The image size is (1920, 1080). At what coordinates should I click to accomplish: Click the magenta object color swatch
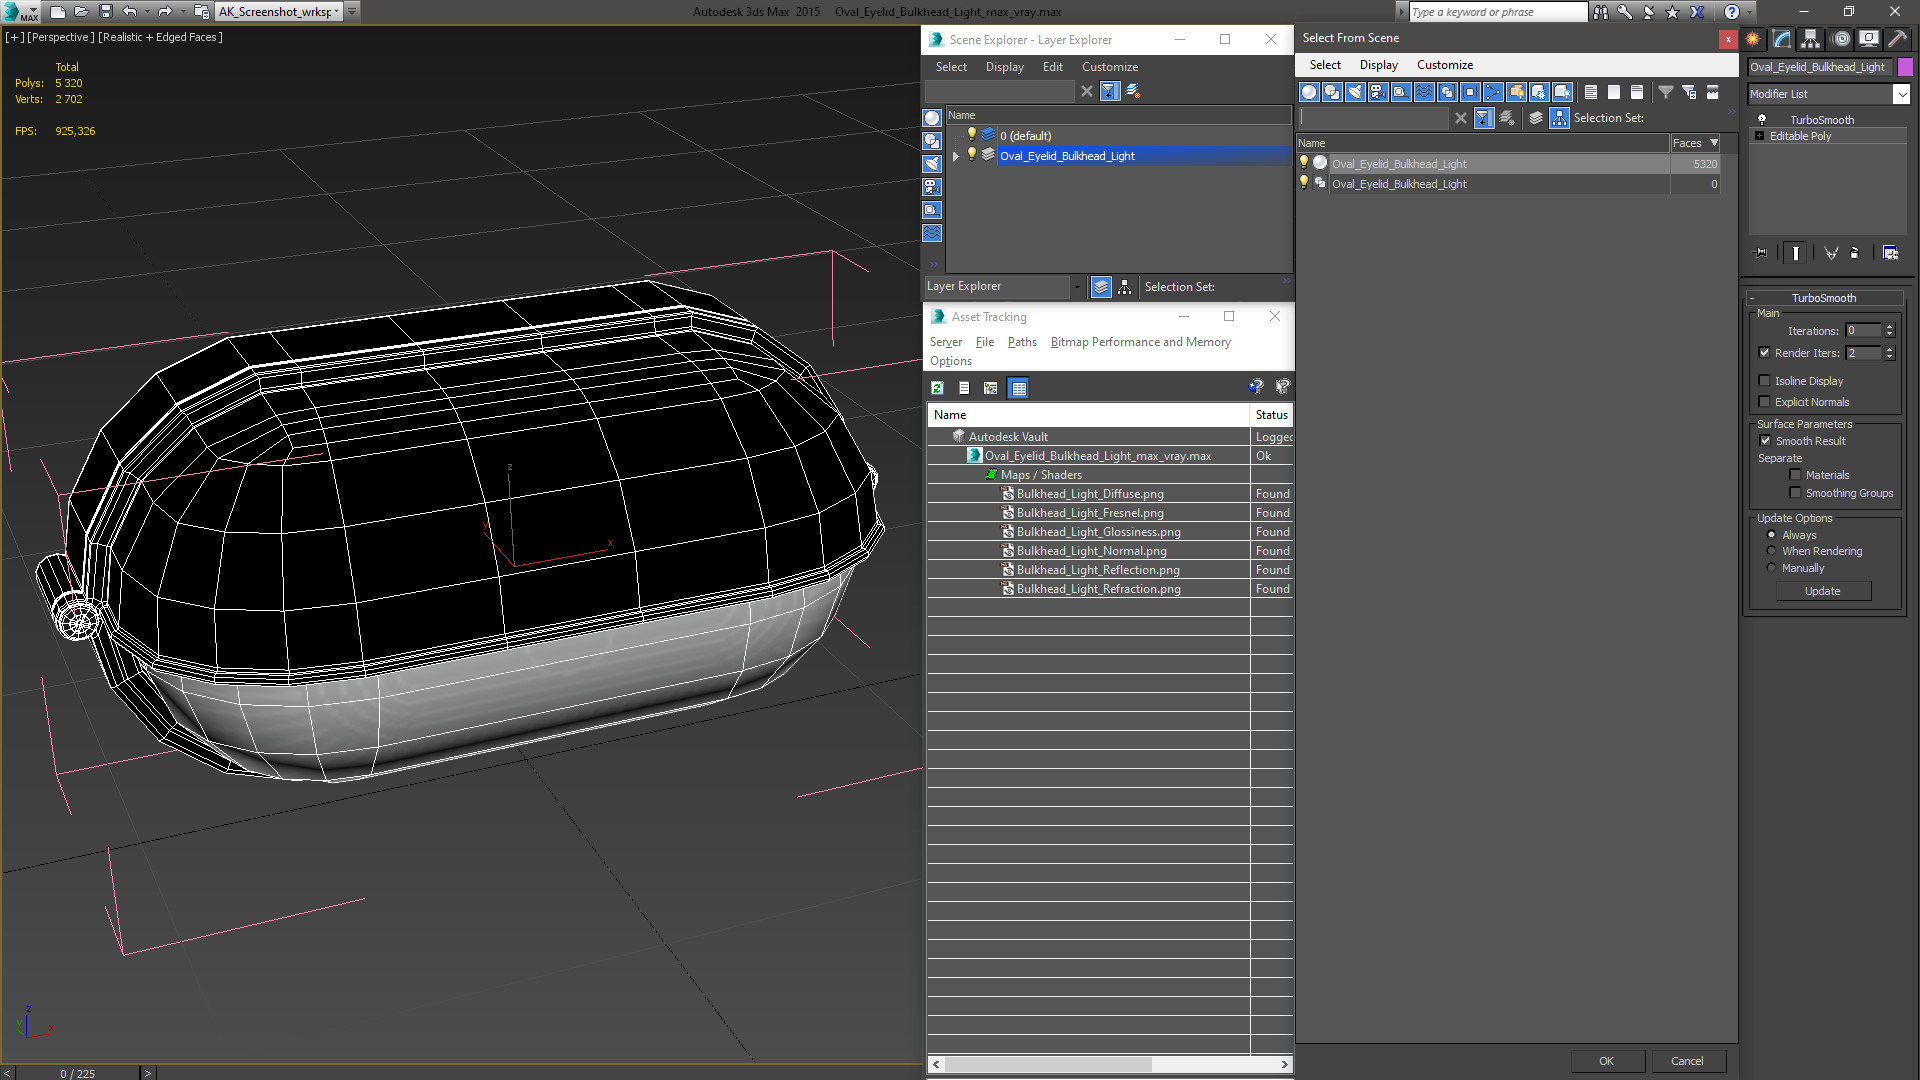(1905, 67)
